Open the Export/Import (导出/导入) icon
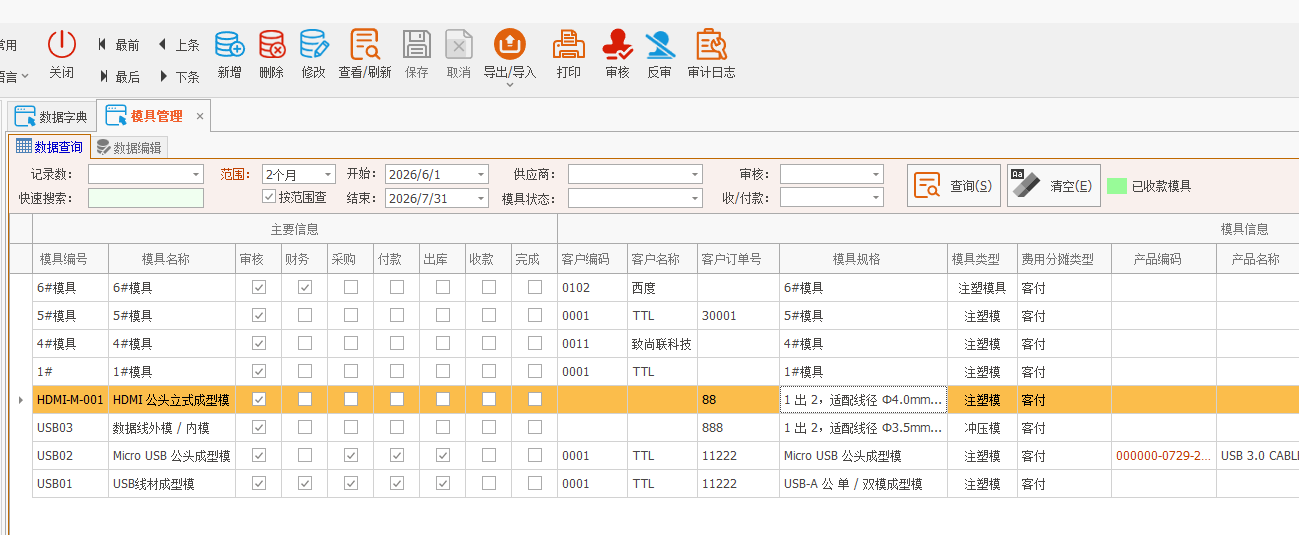This screenshot has height=535, width=1299. pos(510,43)
